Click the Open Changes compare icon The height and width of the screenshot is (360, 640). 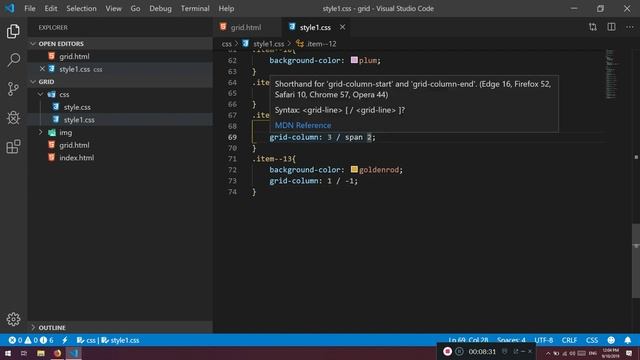(x=593, y=27)
